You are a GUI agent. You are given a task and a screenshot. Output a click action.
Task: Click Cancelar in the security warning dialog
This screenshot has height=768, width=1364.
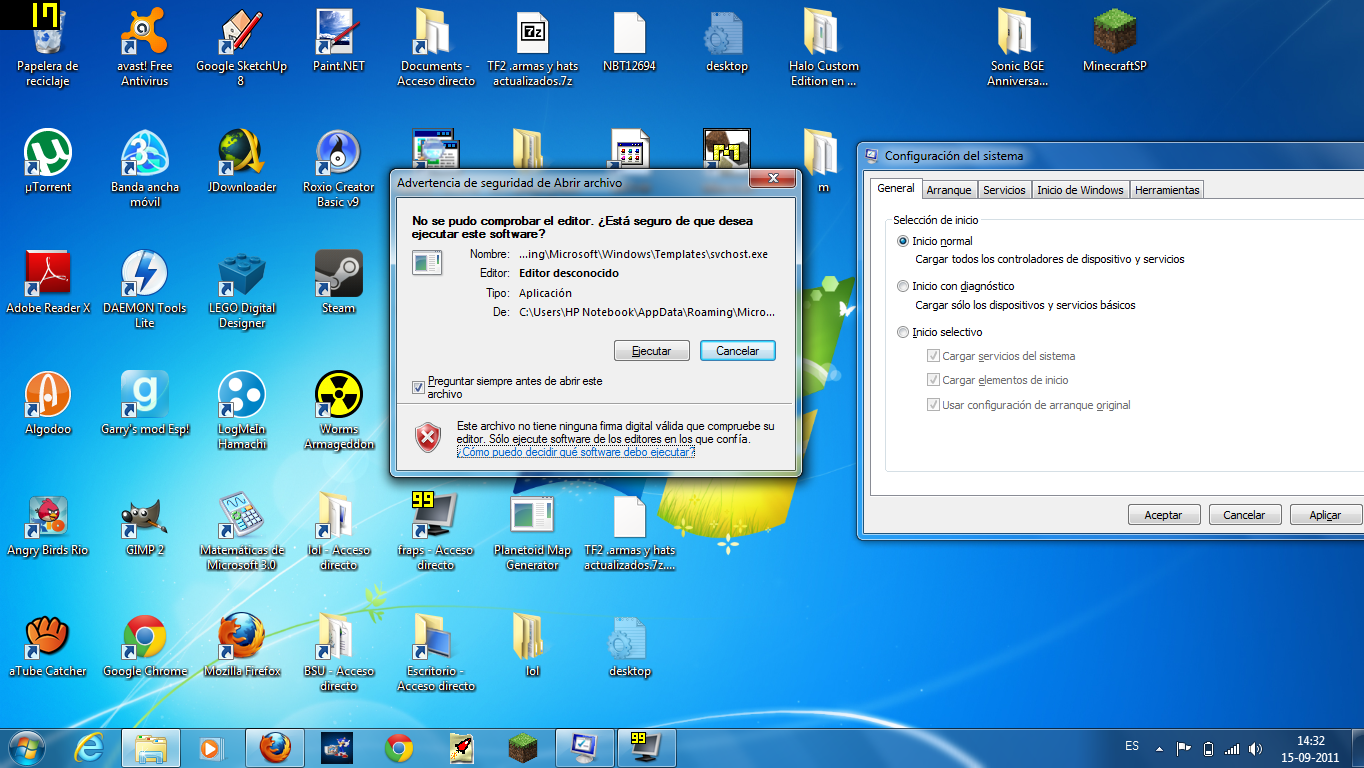[738, 351]
